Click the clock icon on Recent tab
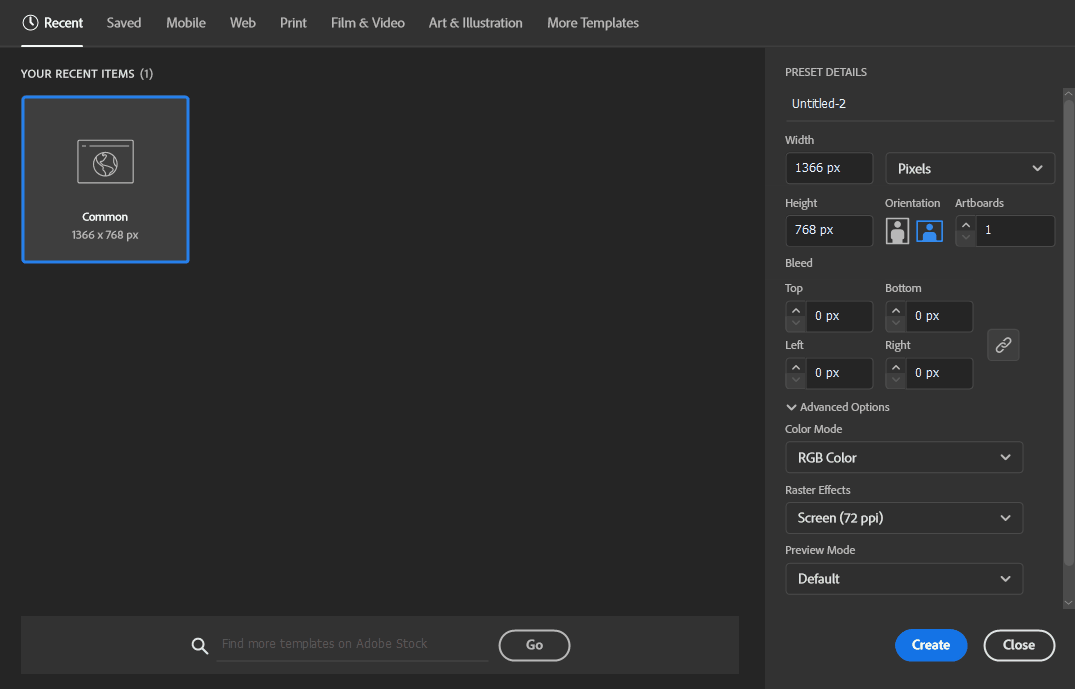This screenshot has width=1075, height=689. pos(30,22)
